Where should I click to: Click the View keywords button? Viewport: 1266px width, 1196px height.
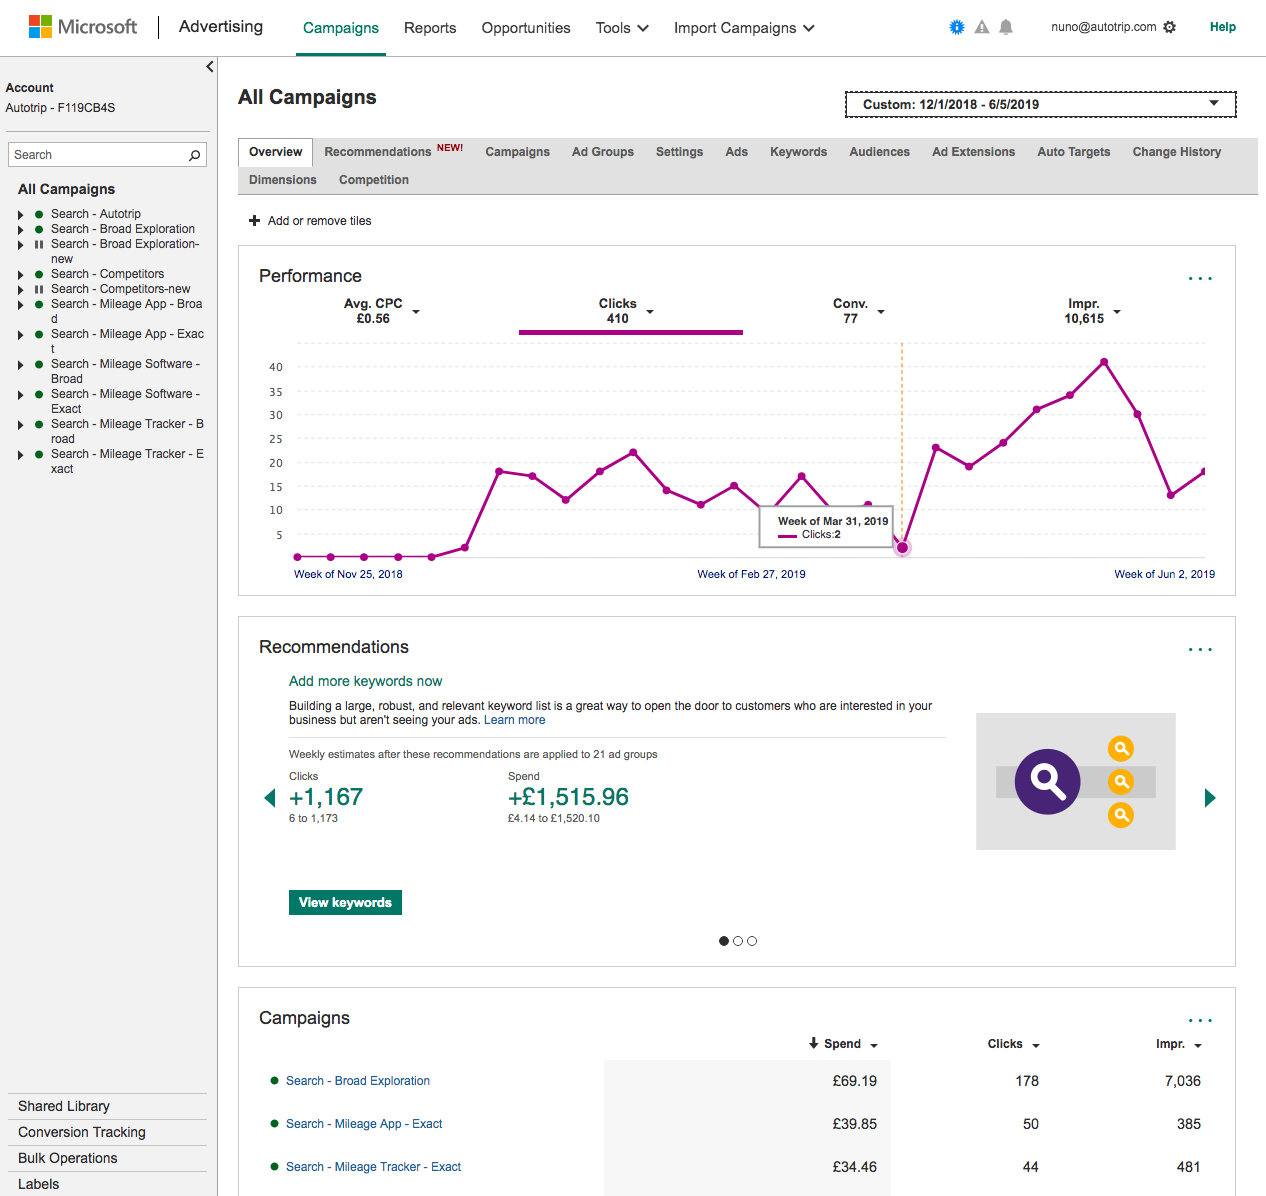pos(345,902)
